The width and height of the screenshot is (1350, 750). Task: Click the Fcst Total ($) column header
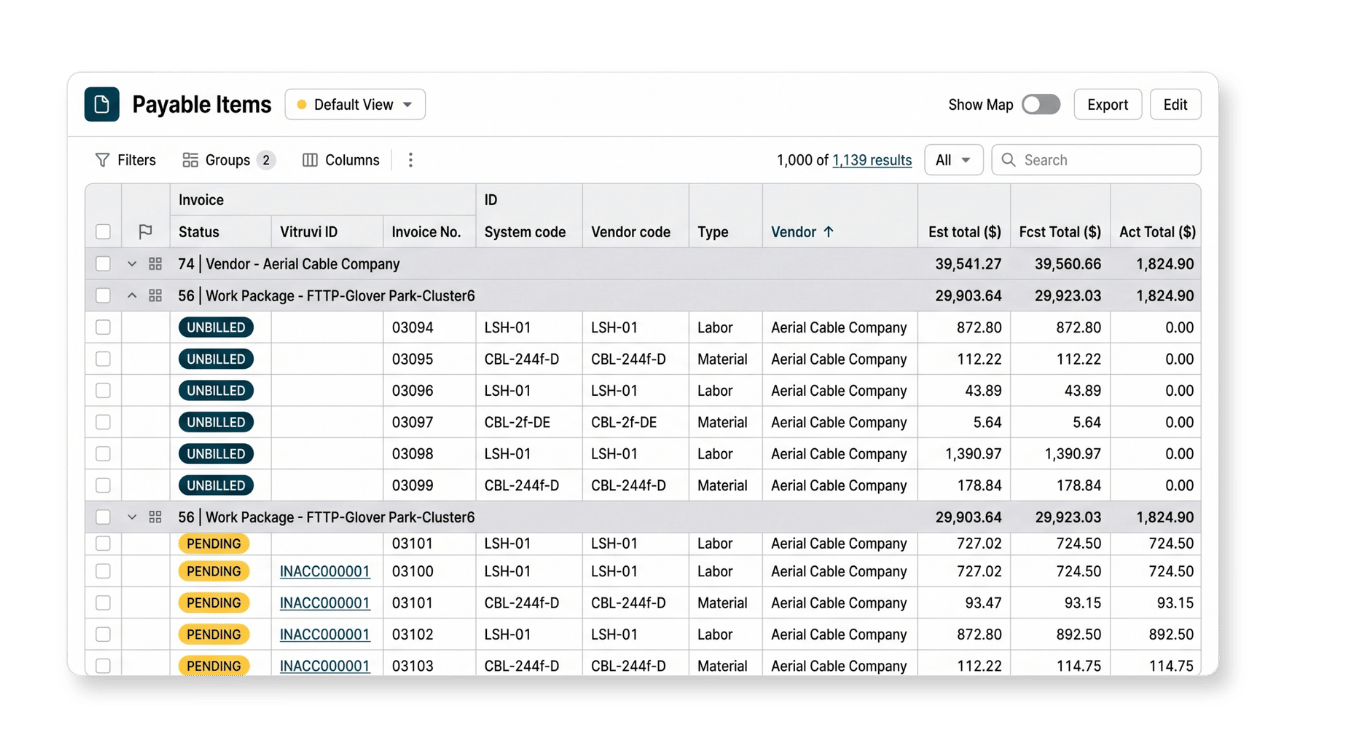click(1060, 232)
